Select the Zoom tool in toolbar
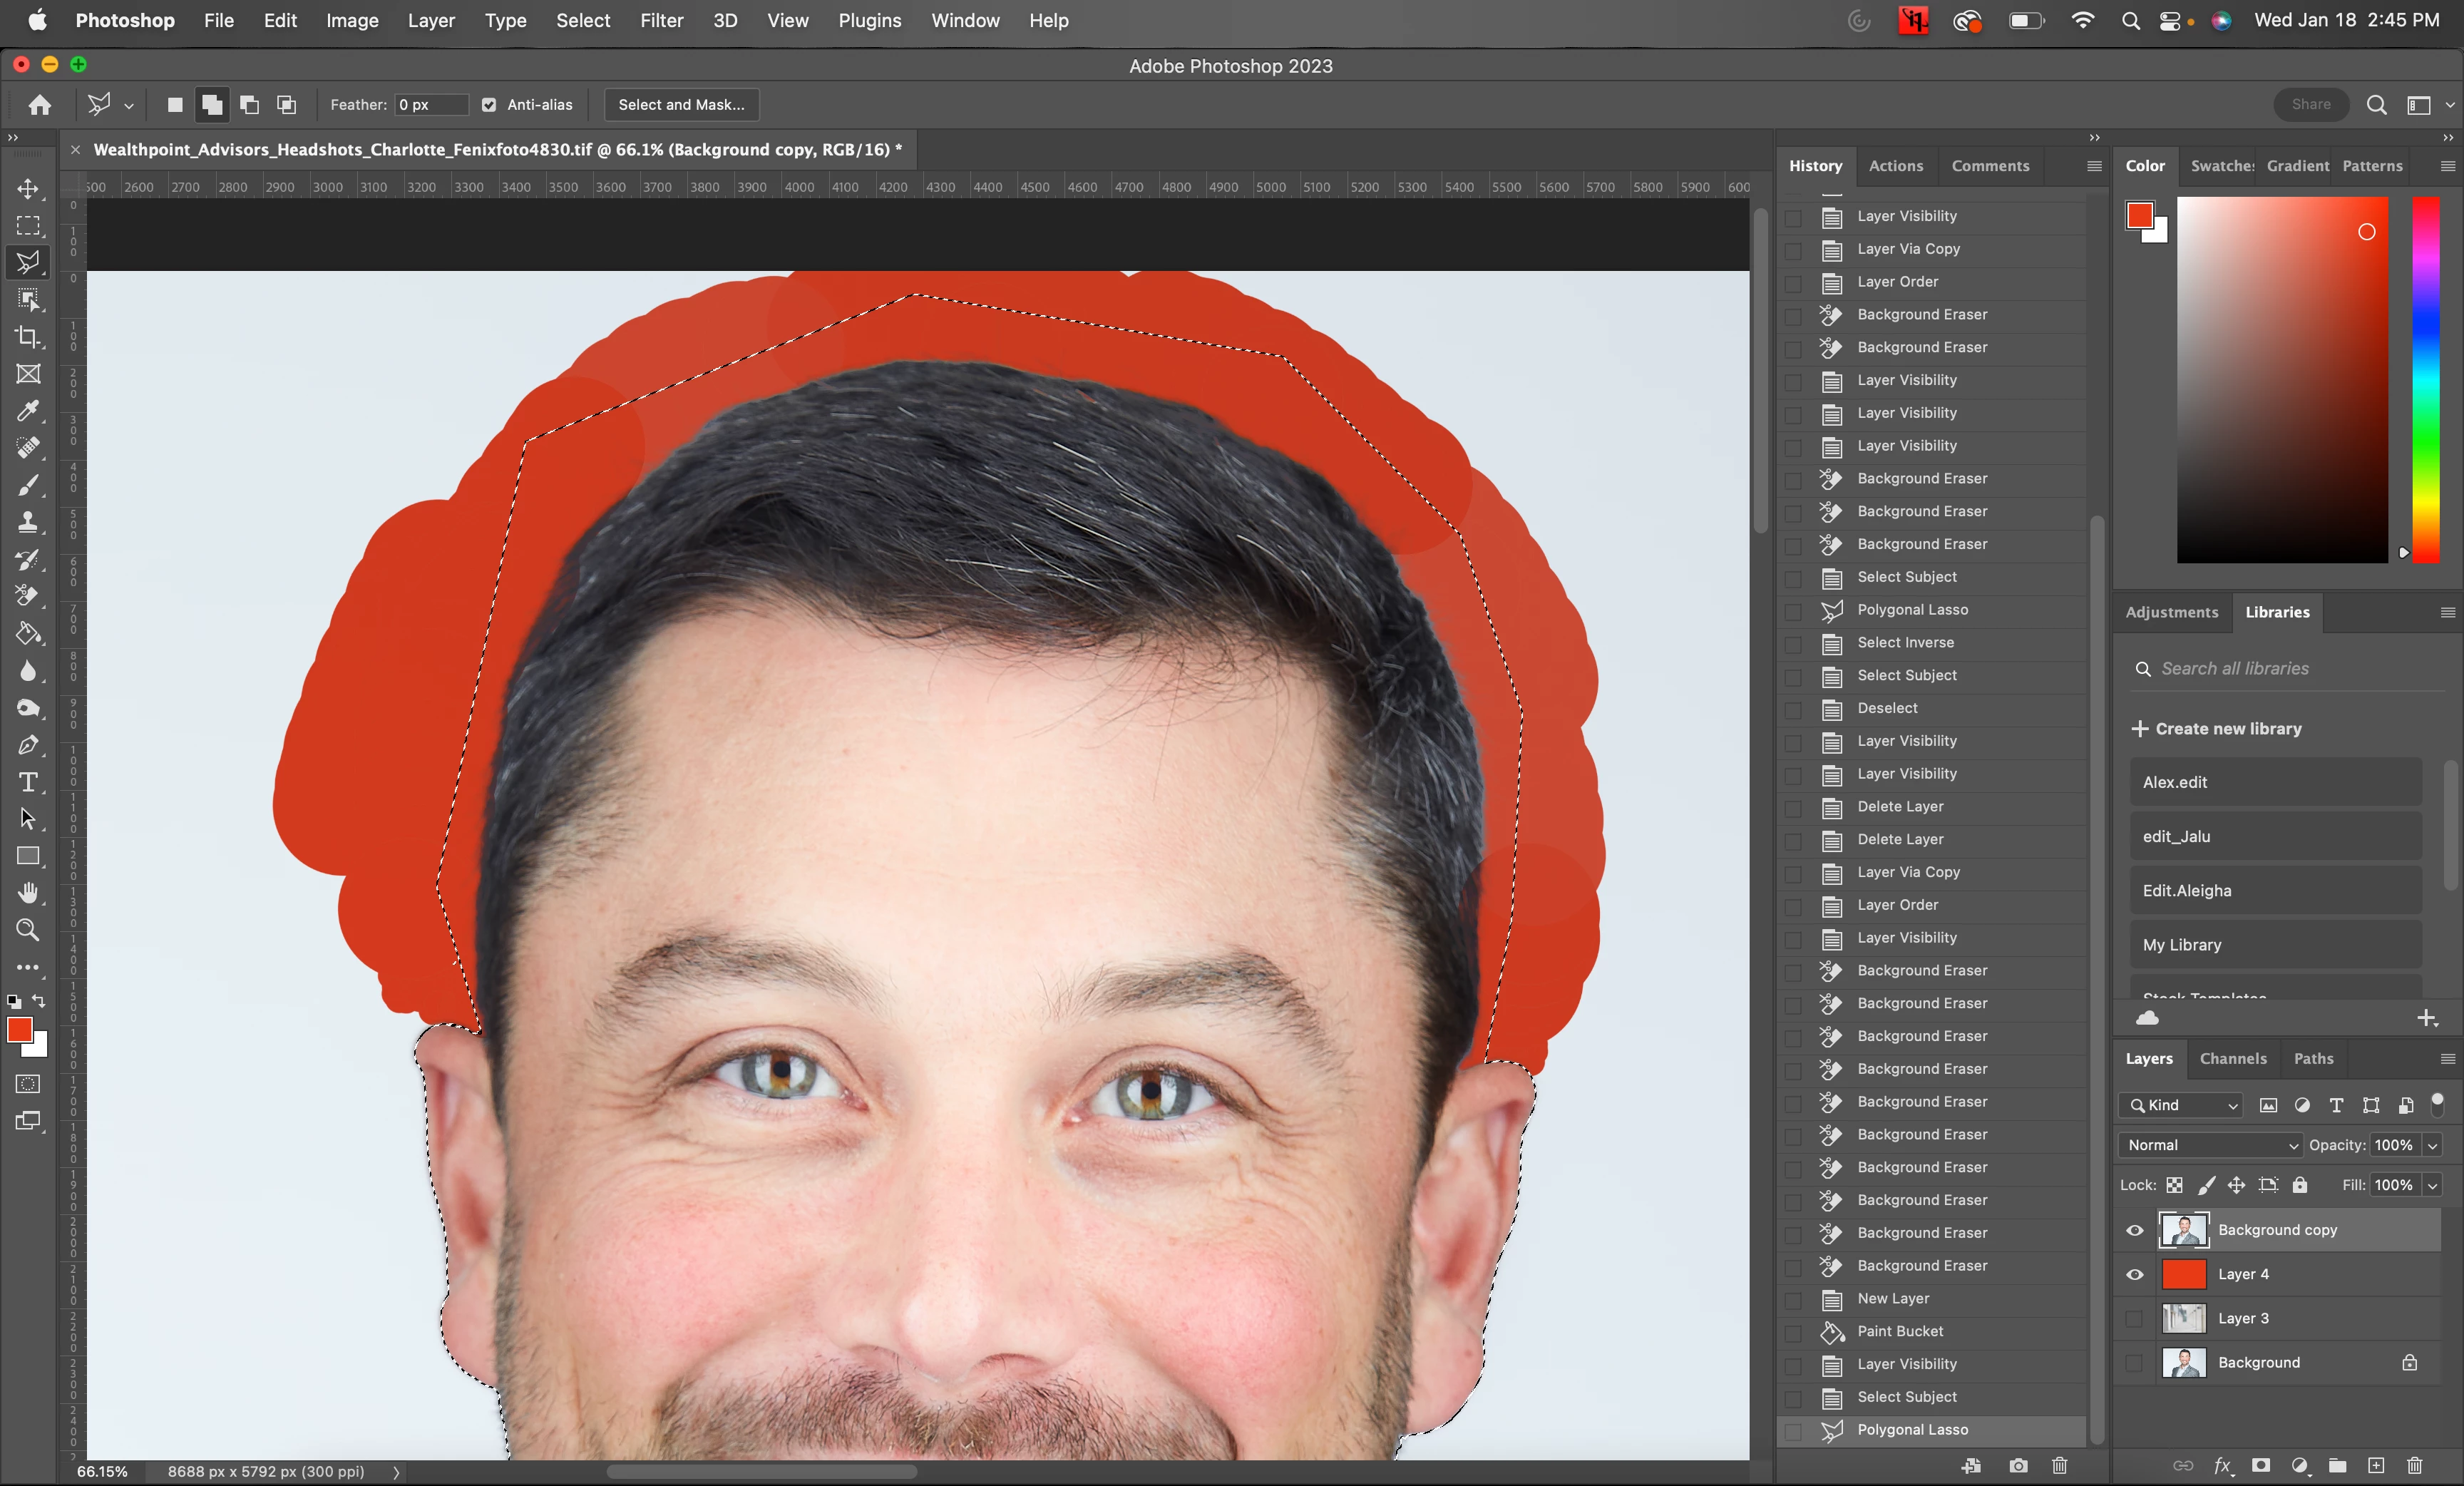The height and width of the screenshot is (1486, 2464). point(28,930)
